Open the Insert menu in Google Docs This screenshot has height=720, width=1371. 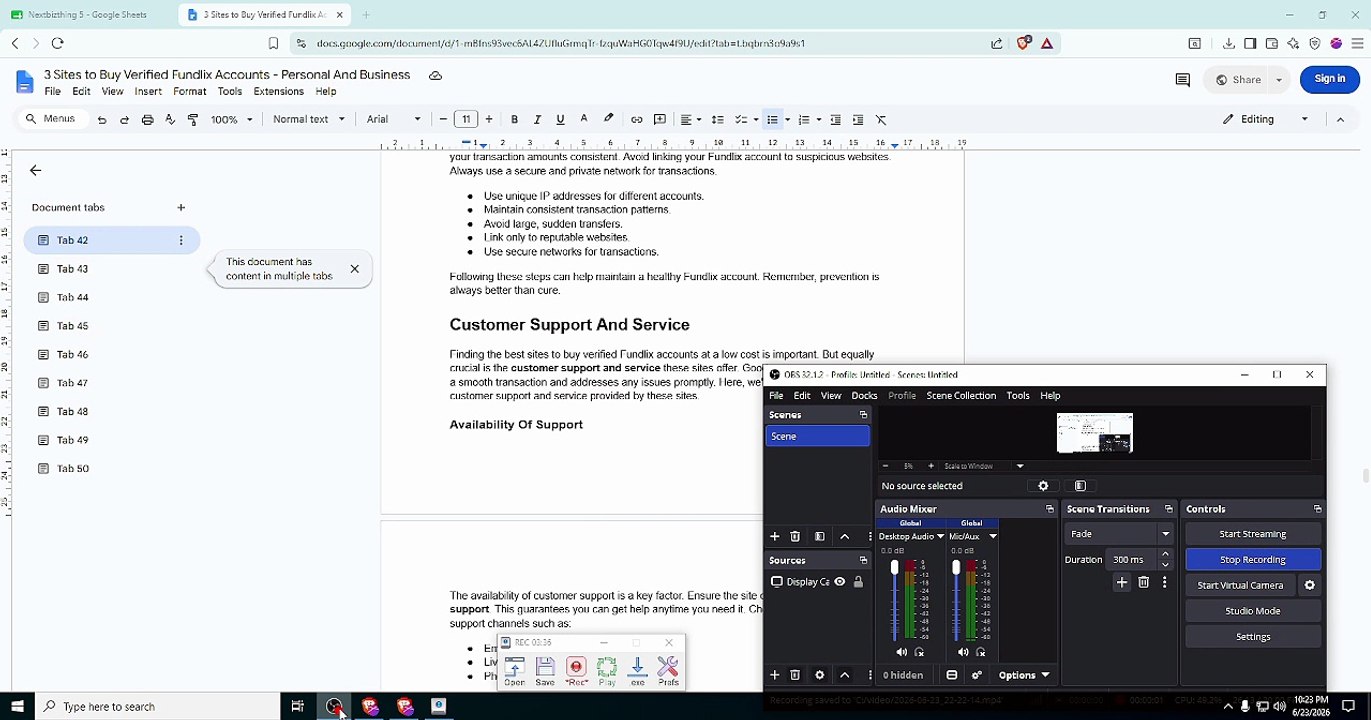pyautogui.click(x=148, y=92)
